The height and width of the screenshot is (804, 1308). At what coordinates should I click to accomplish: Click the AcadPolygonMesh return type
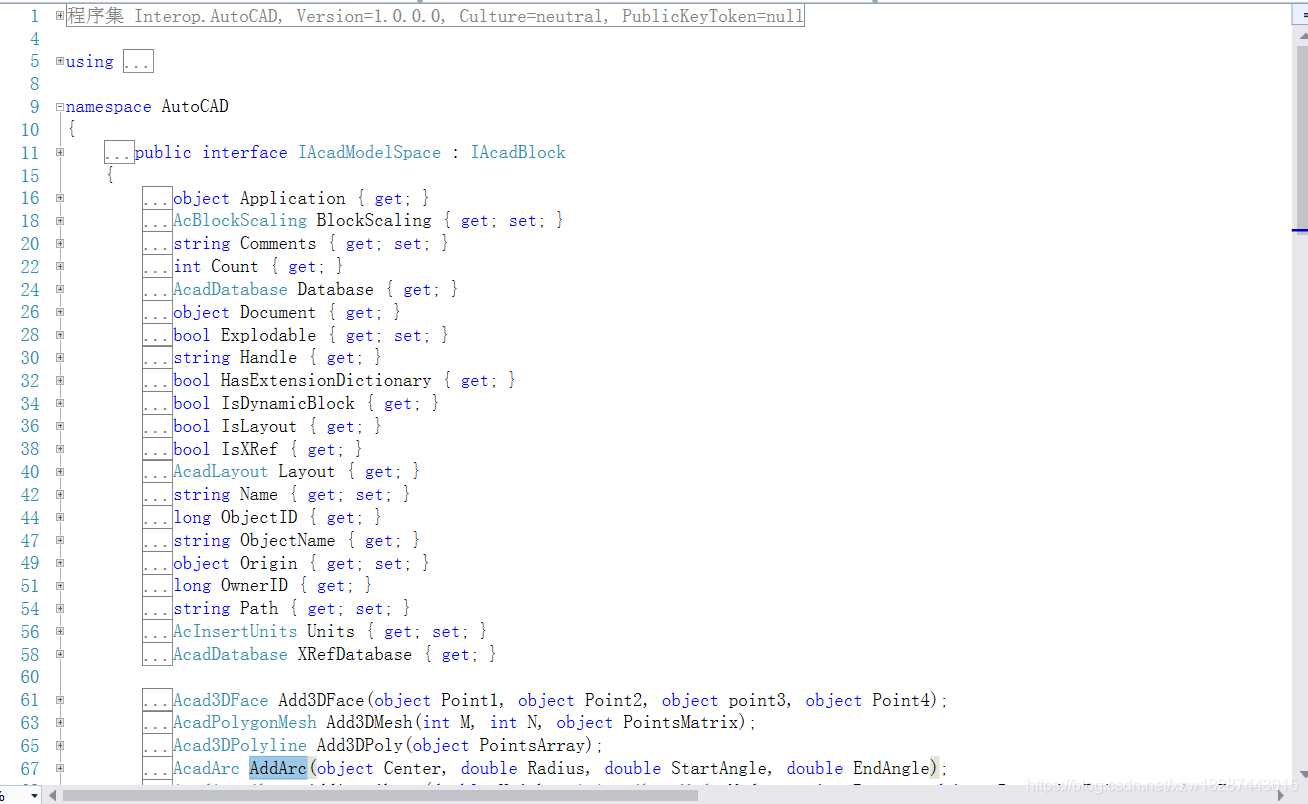tap(245, 722)
